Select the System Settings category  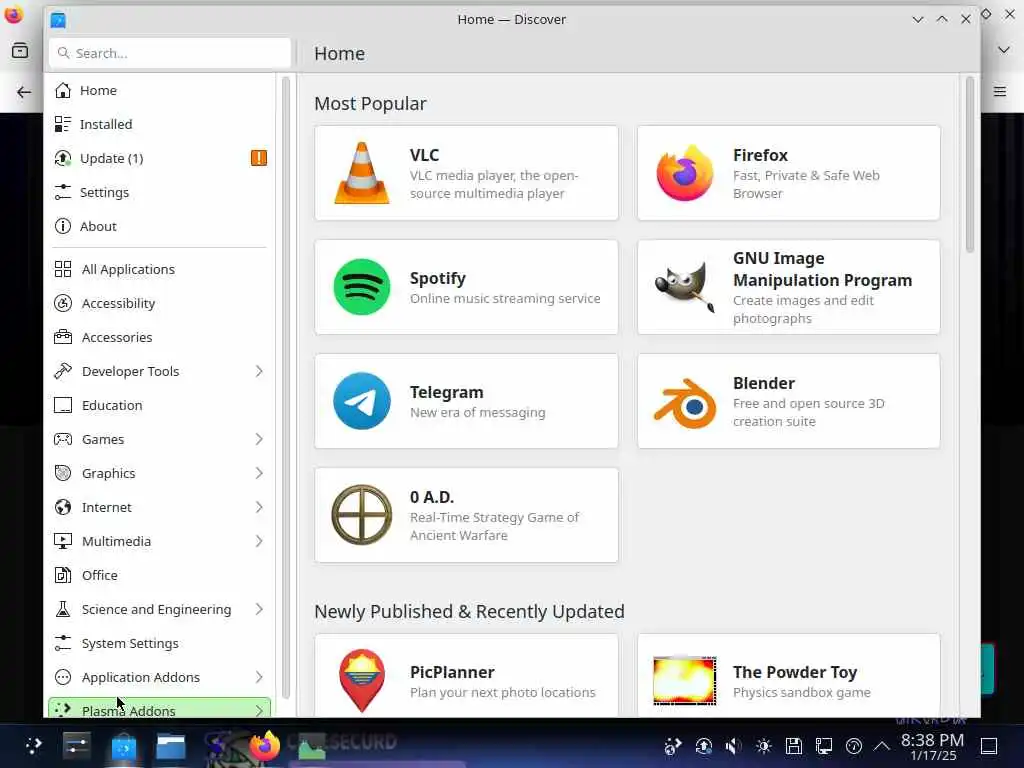[160, 643]
